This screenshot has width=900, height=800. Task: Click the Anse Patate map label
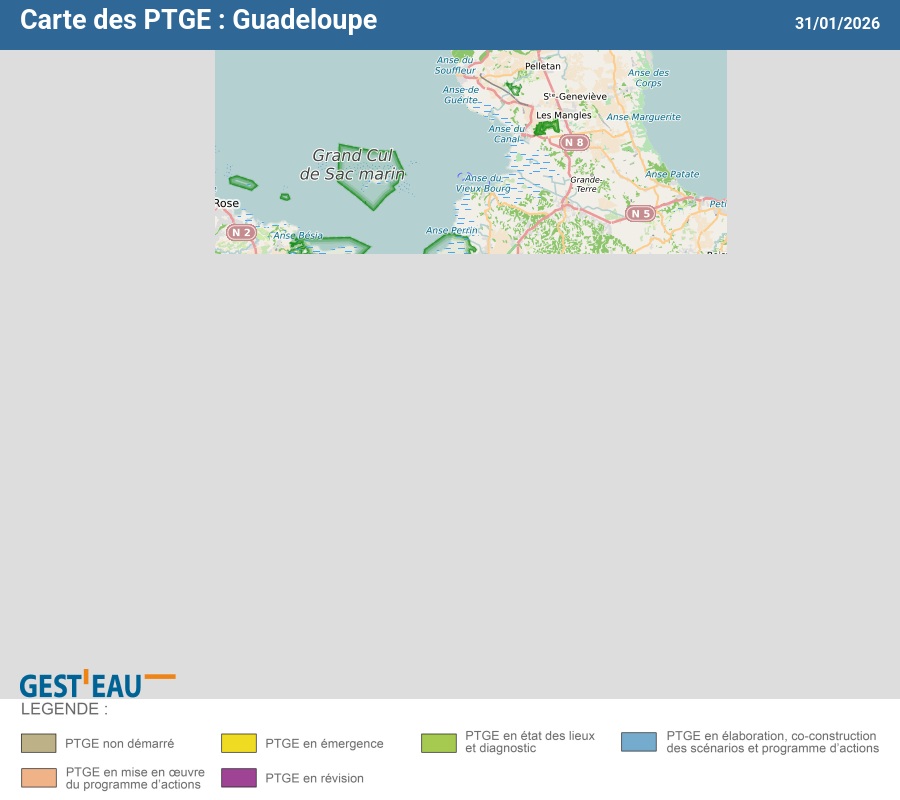[x=672, y=174]
